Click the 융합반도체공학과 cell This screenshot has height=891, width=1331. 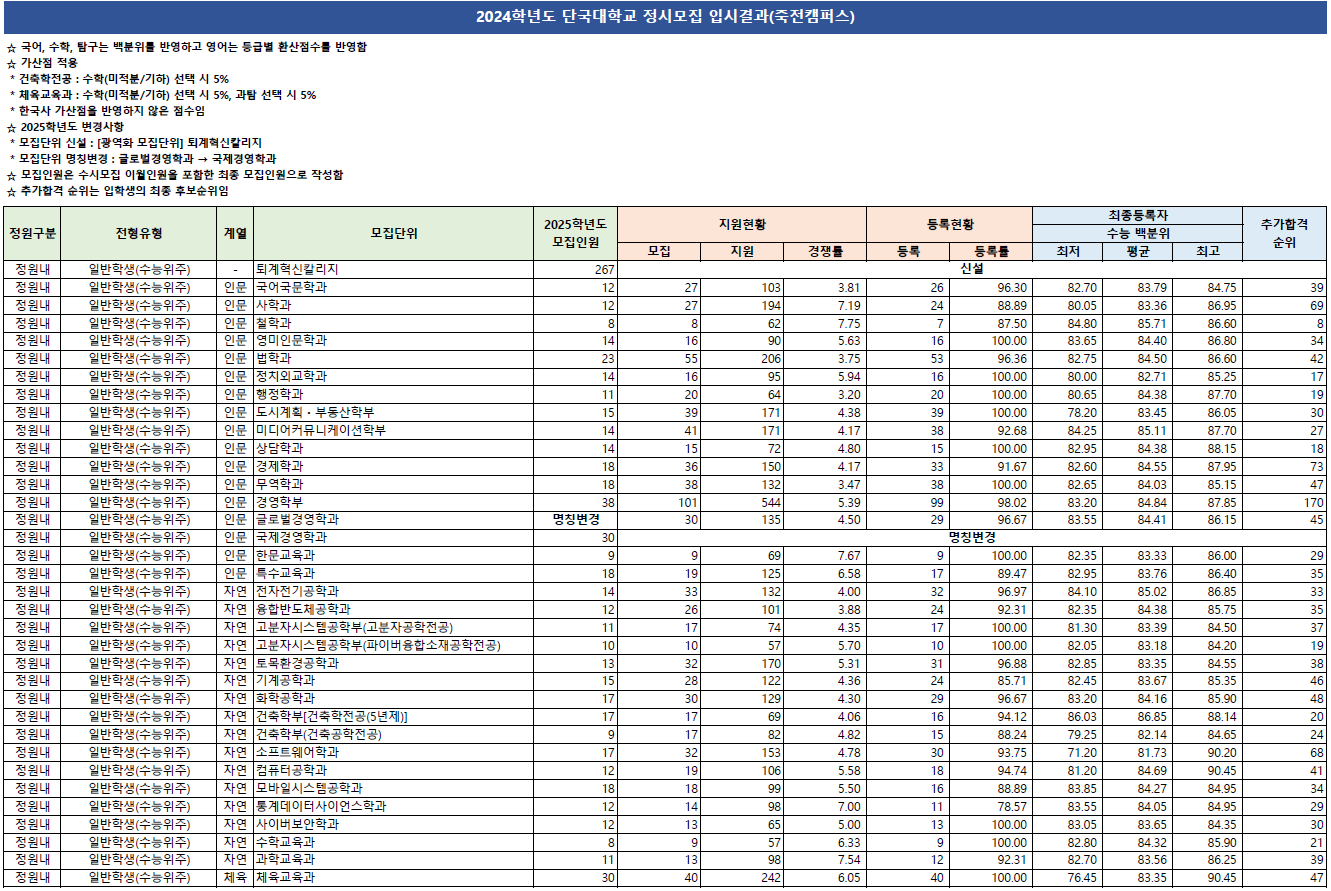394,610
